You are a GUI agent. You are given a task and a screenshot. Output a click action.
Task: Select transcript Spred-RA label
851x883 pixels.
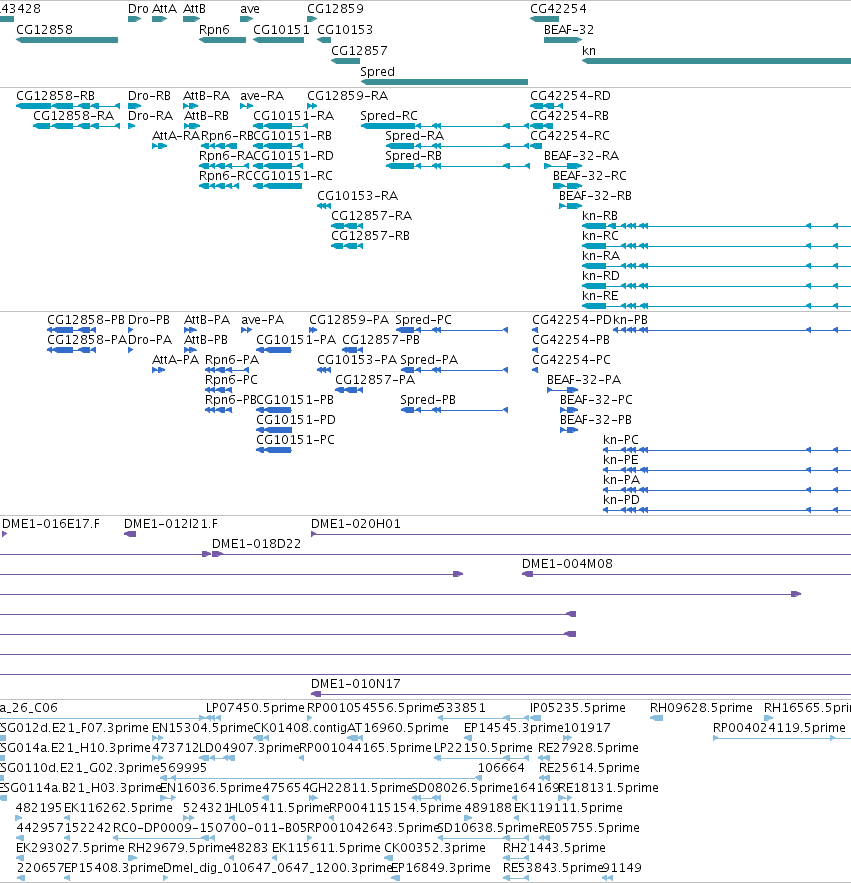pos(415,136)
